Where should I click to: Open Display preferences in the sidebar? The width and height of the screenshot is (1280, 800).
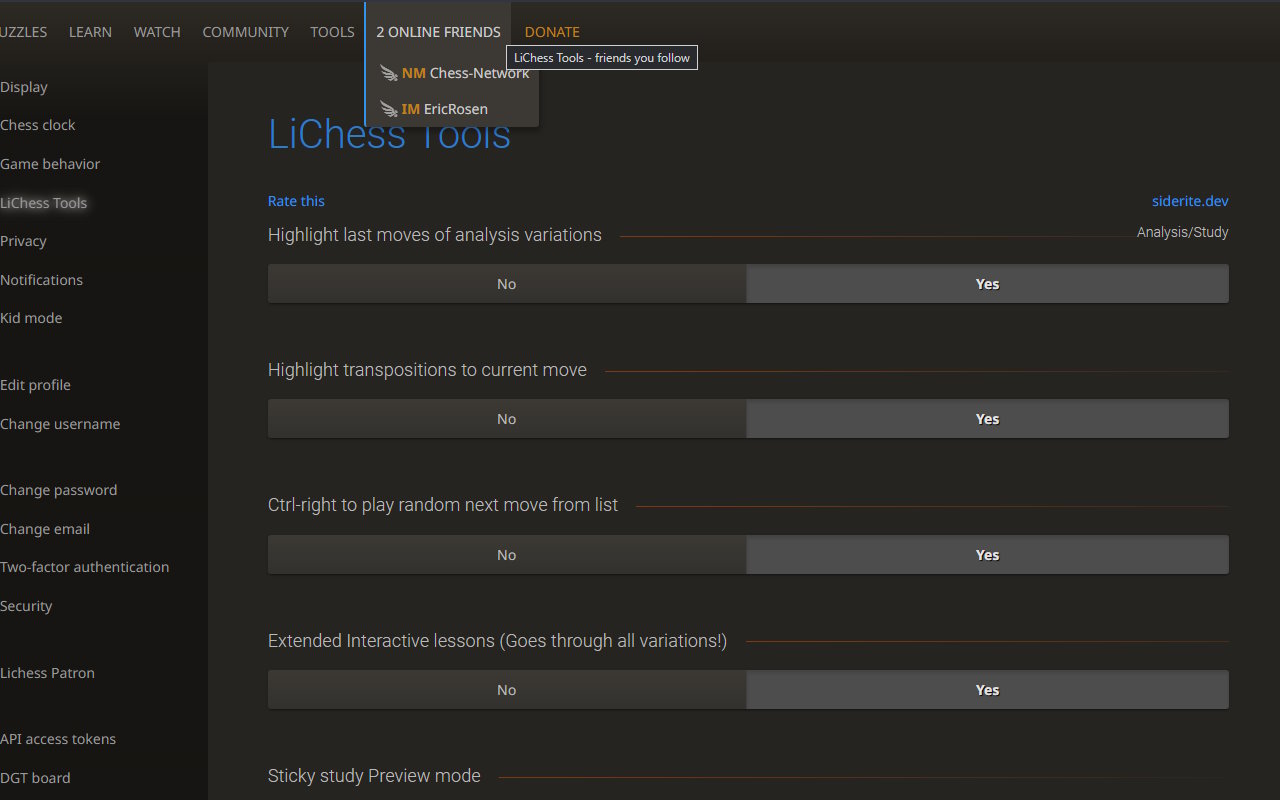point(24,87)
